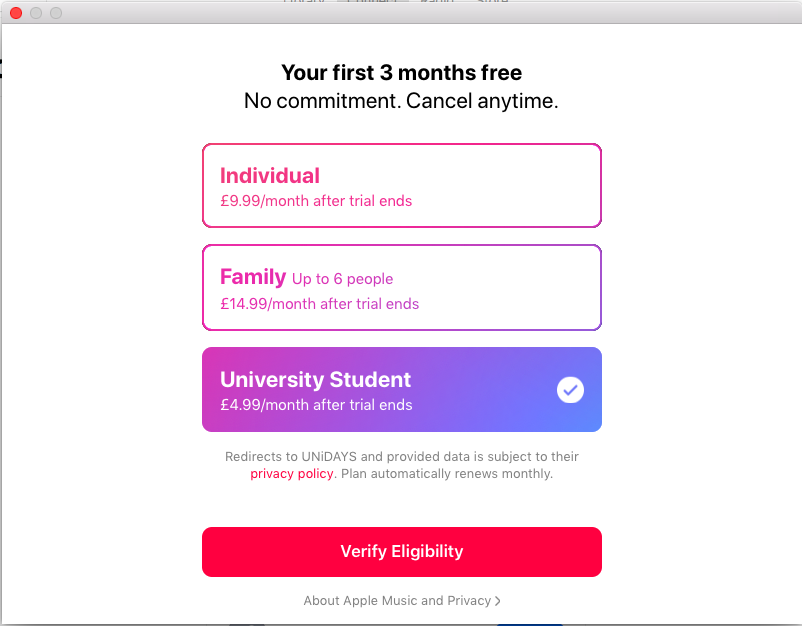Click the £9.99/month price under Individual

coord(316,201)
